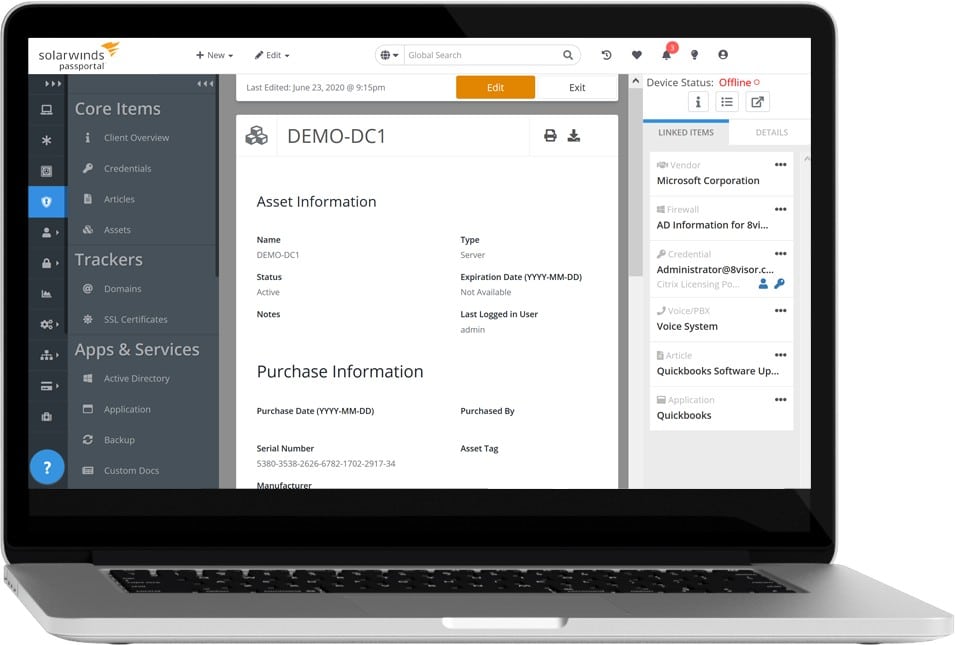Open the Edit dropdown in top bar

coord(272,55)
